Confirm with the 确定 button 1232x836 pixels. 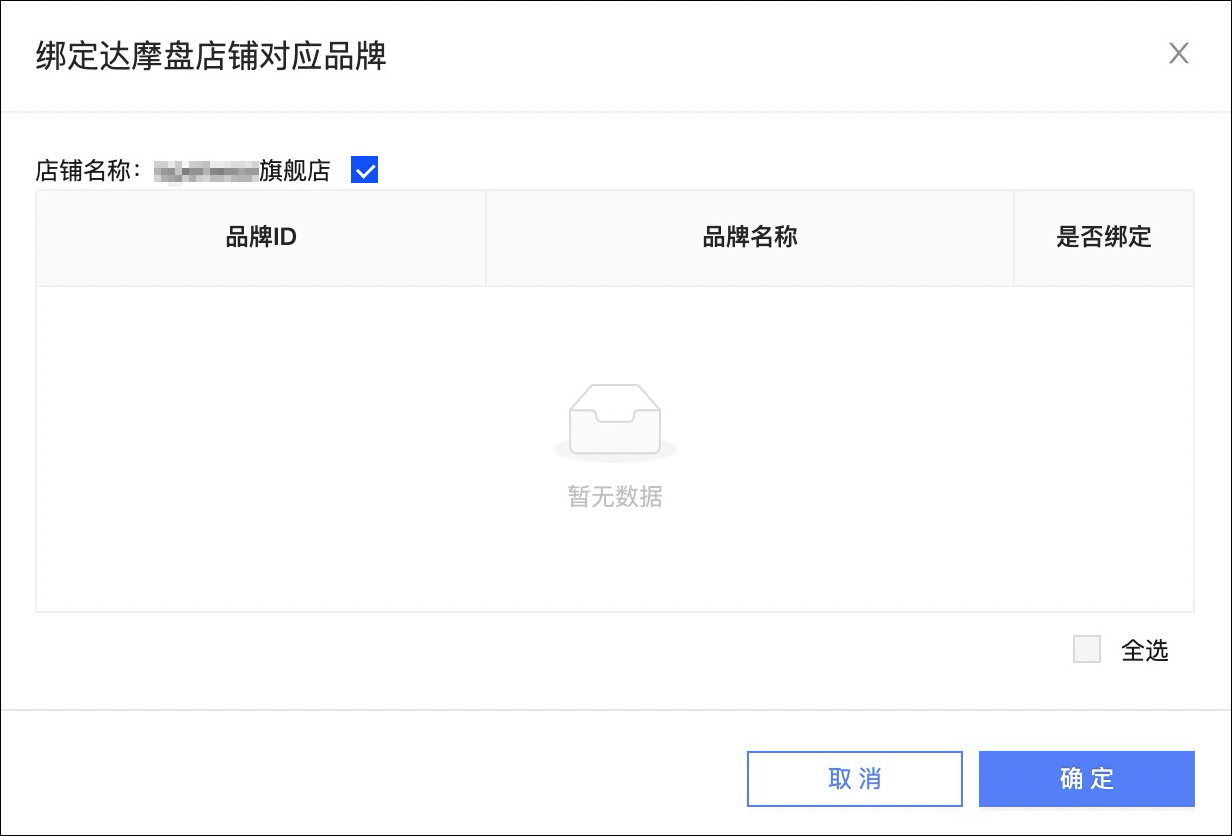click(x=1087, y=779)
